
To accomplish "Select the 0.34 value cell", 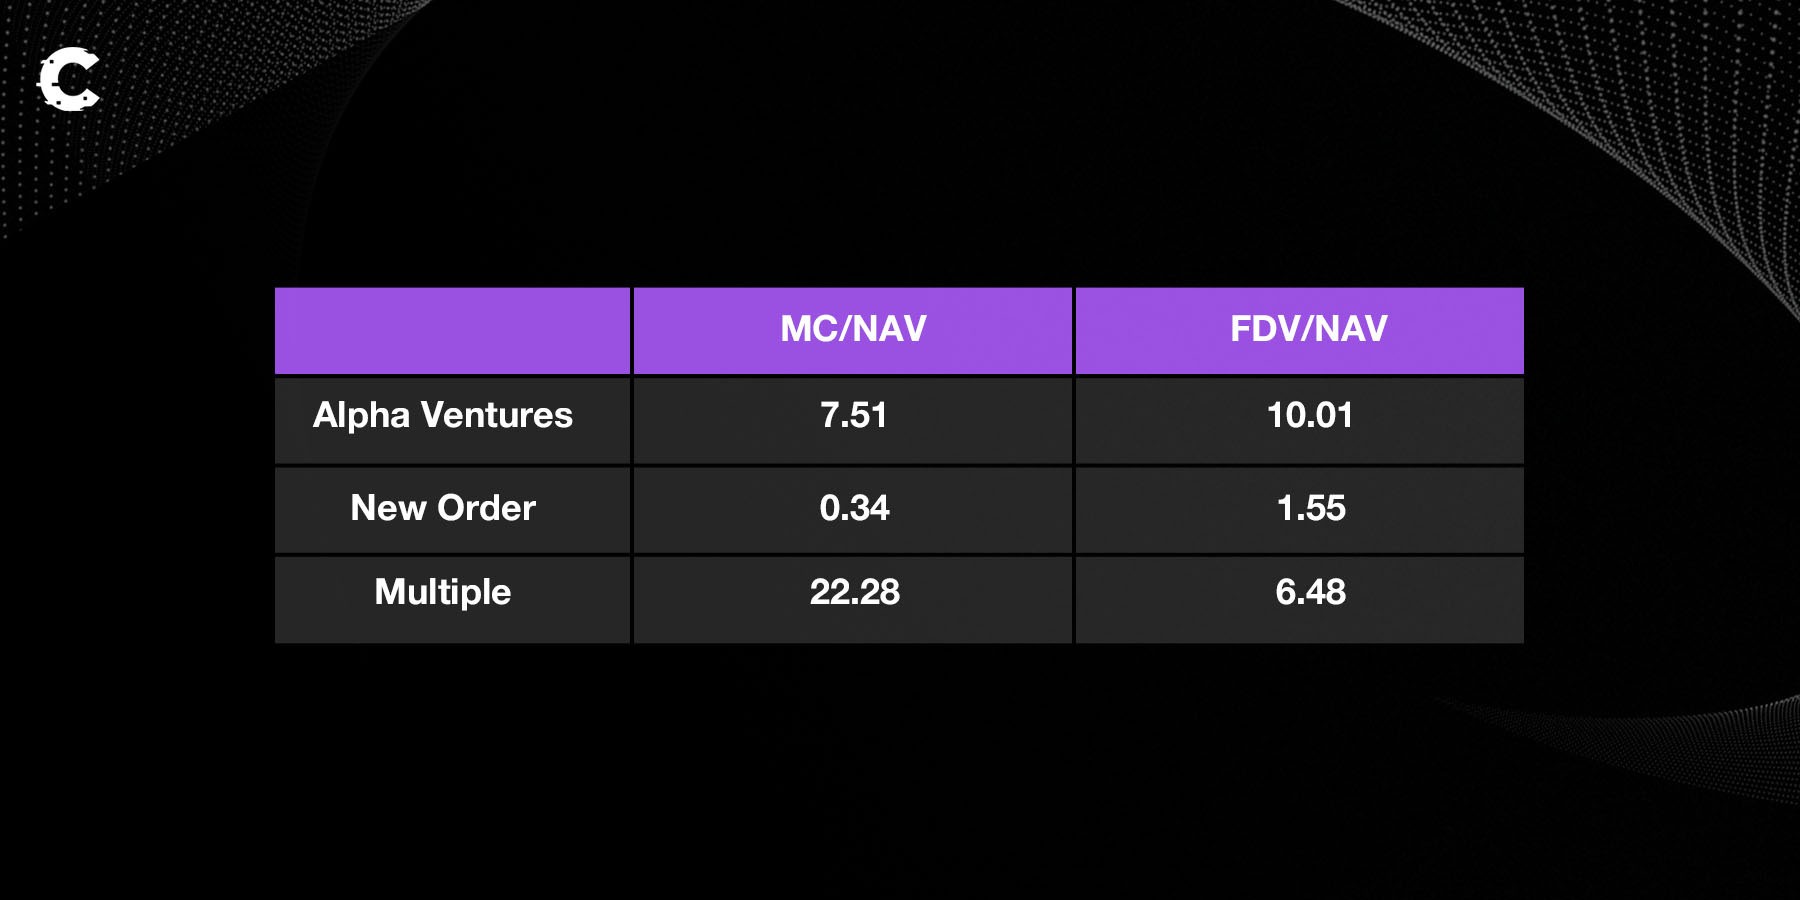I will tap(854, 508).
